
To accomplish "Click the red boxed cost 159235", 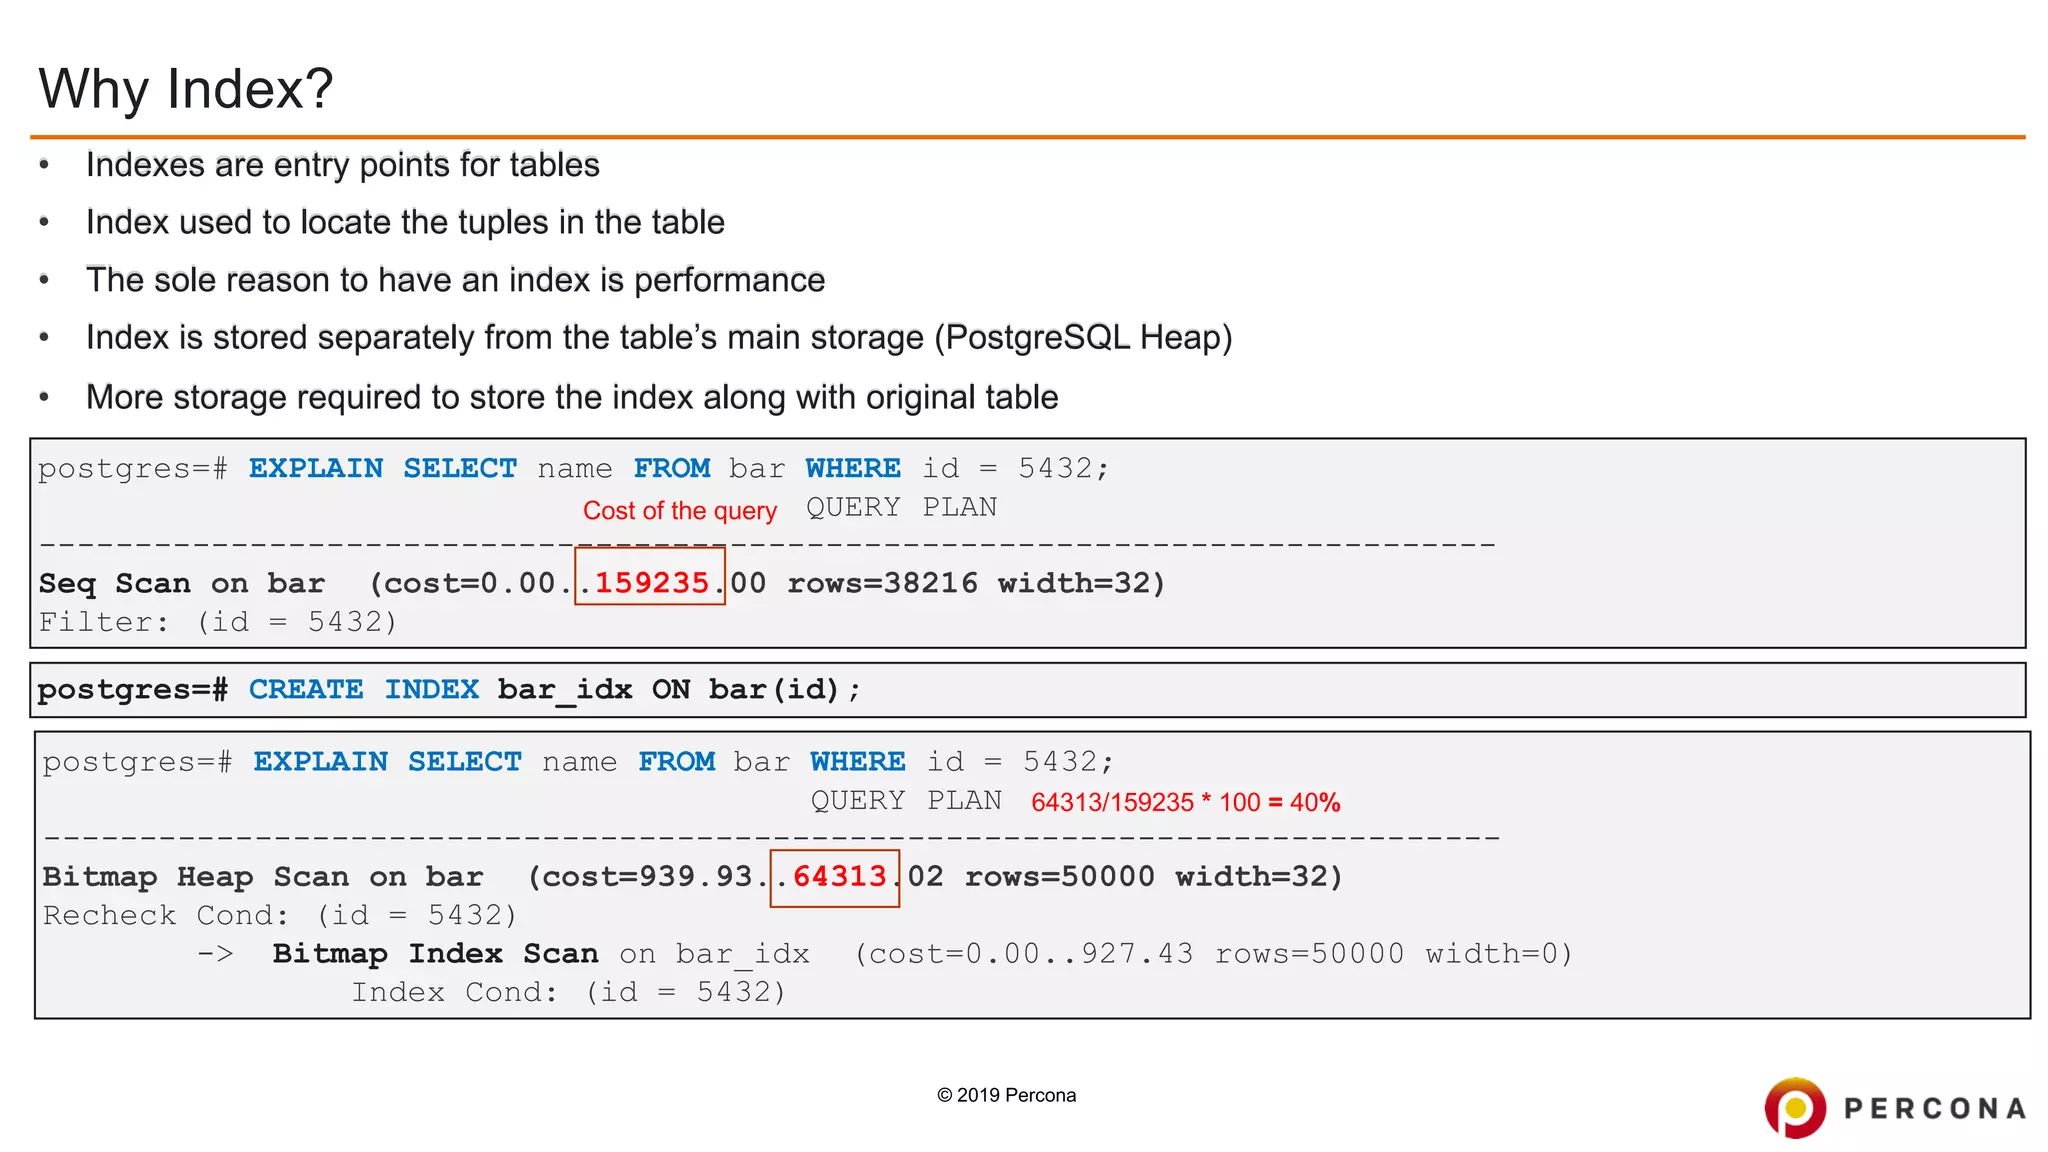I will [x=650, y=582].
